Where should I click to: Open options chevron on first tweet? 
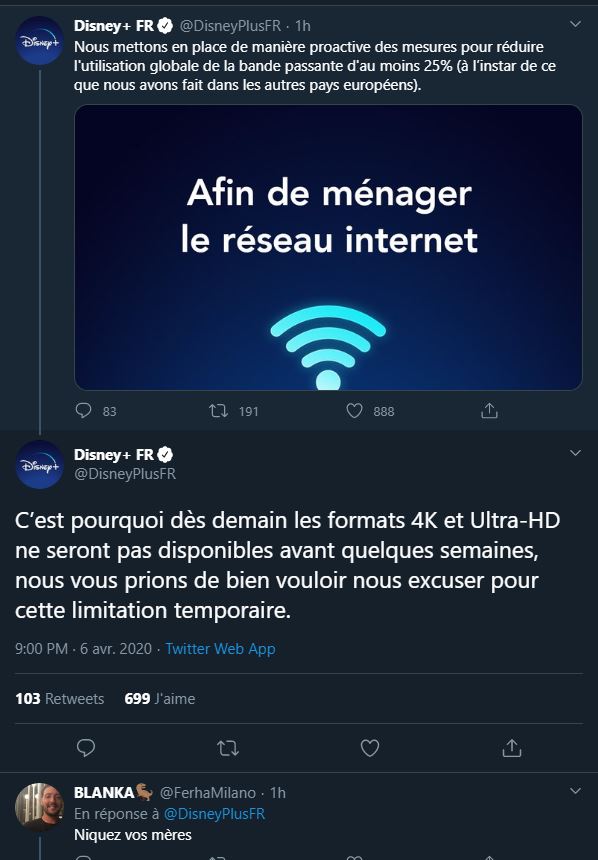(575, 24)
